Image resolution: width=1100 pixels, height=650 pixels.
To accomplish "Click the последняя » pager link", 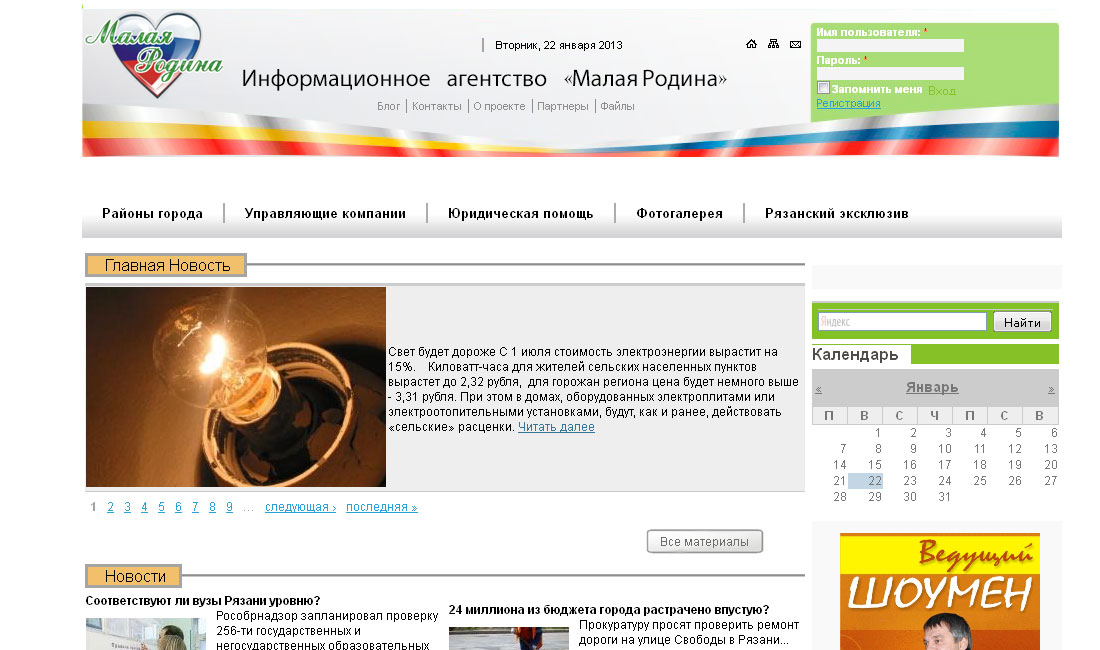I will point(382,507).
